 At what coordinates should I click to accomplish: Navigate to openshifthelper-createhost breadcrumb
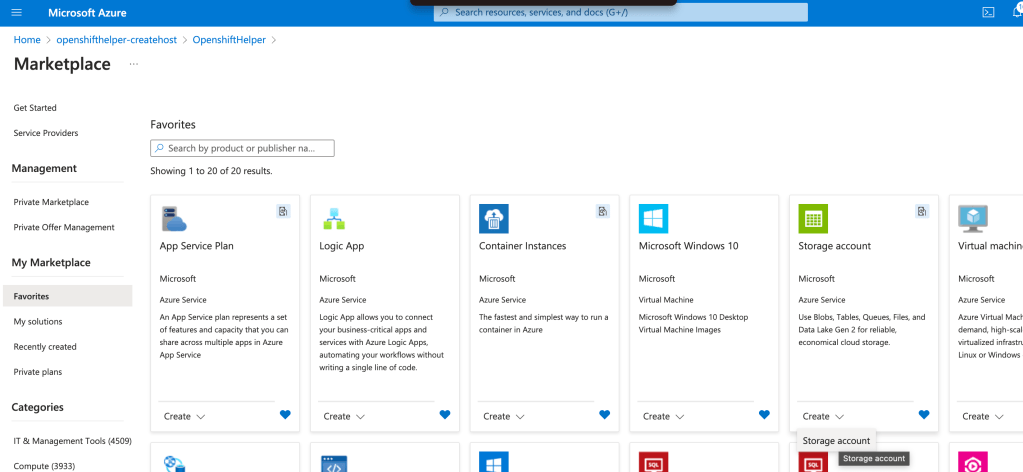click(116, 40)
